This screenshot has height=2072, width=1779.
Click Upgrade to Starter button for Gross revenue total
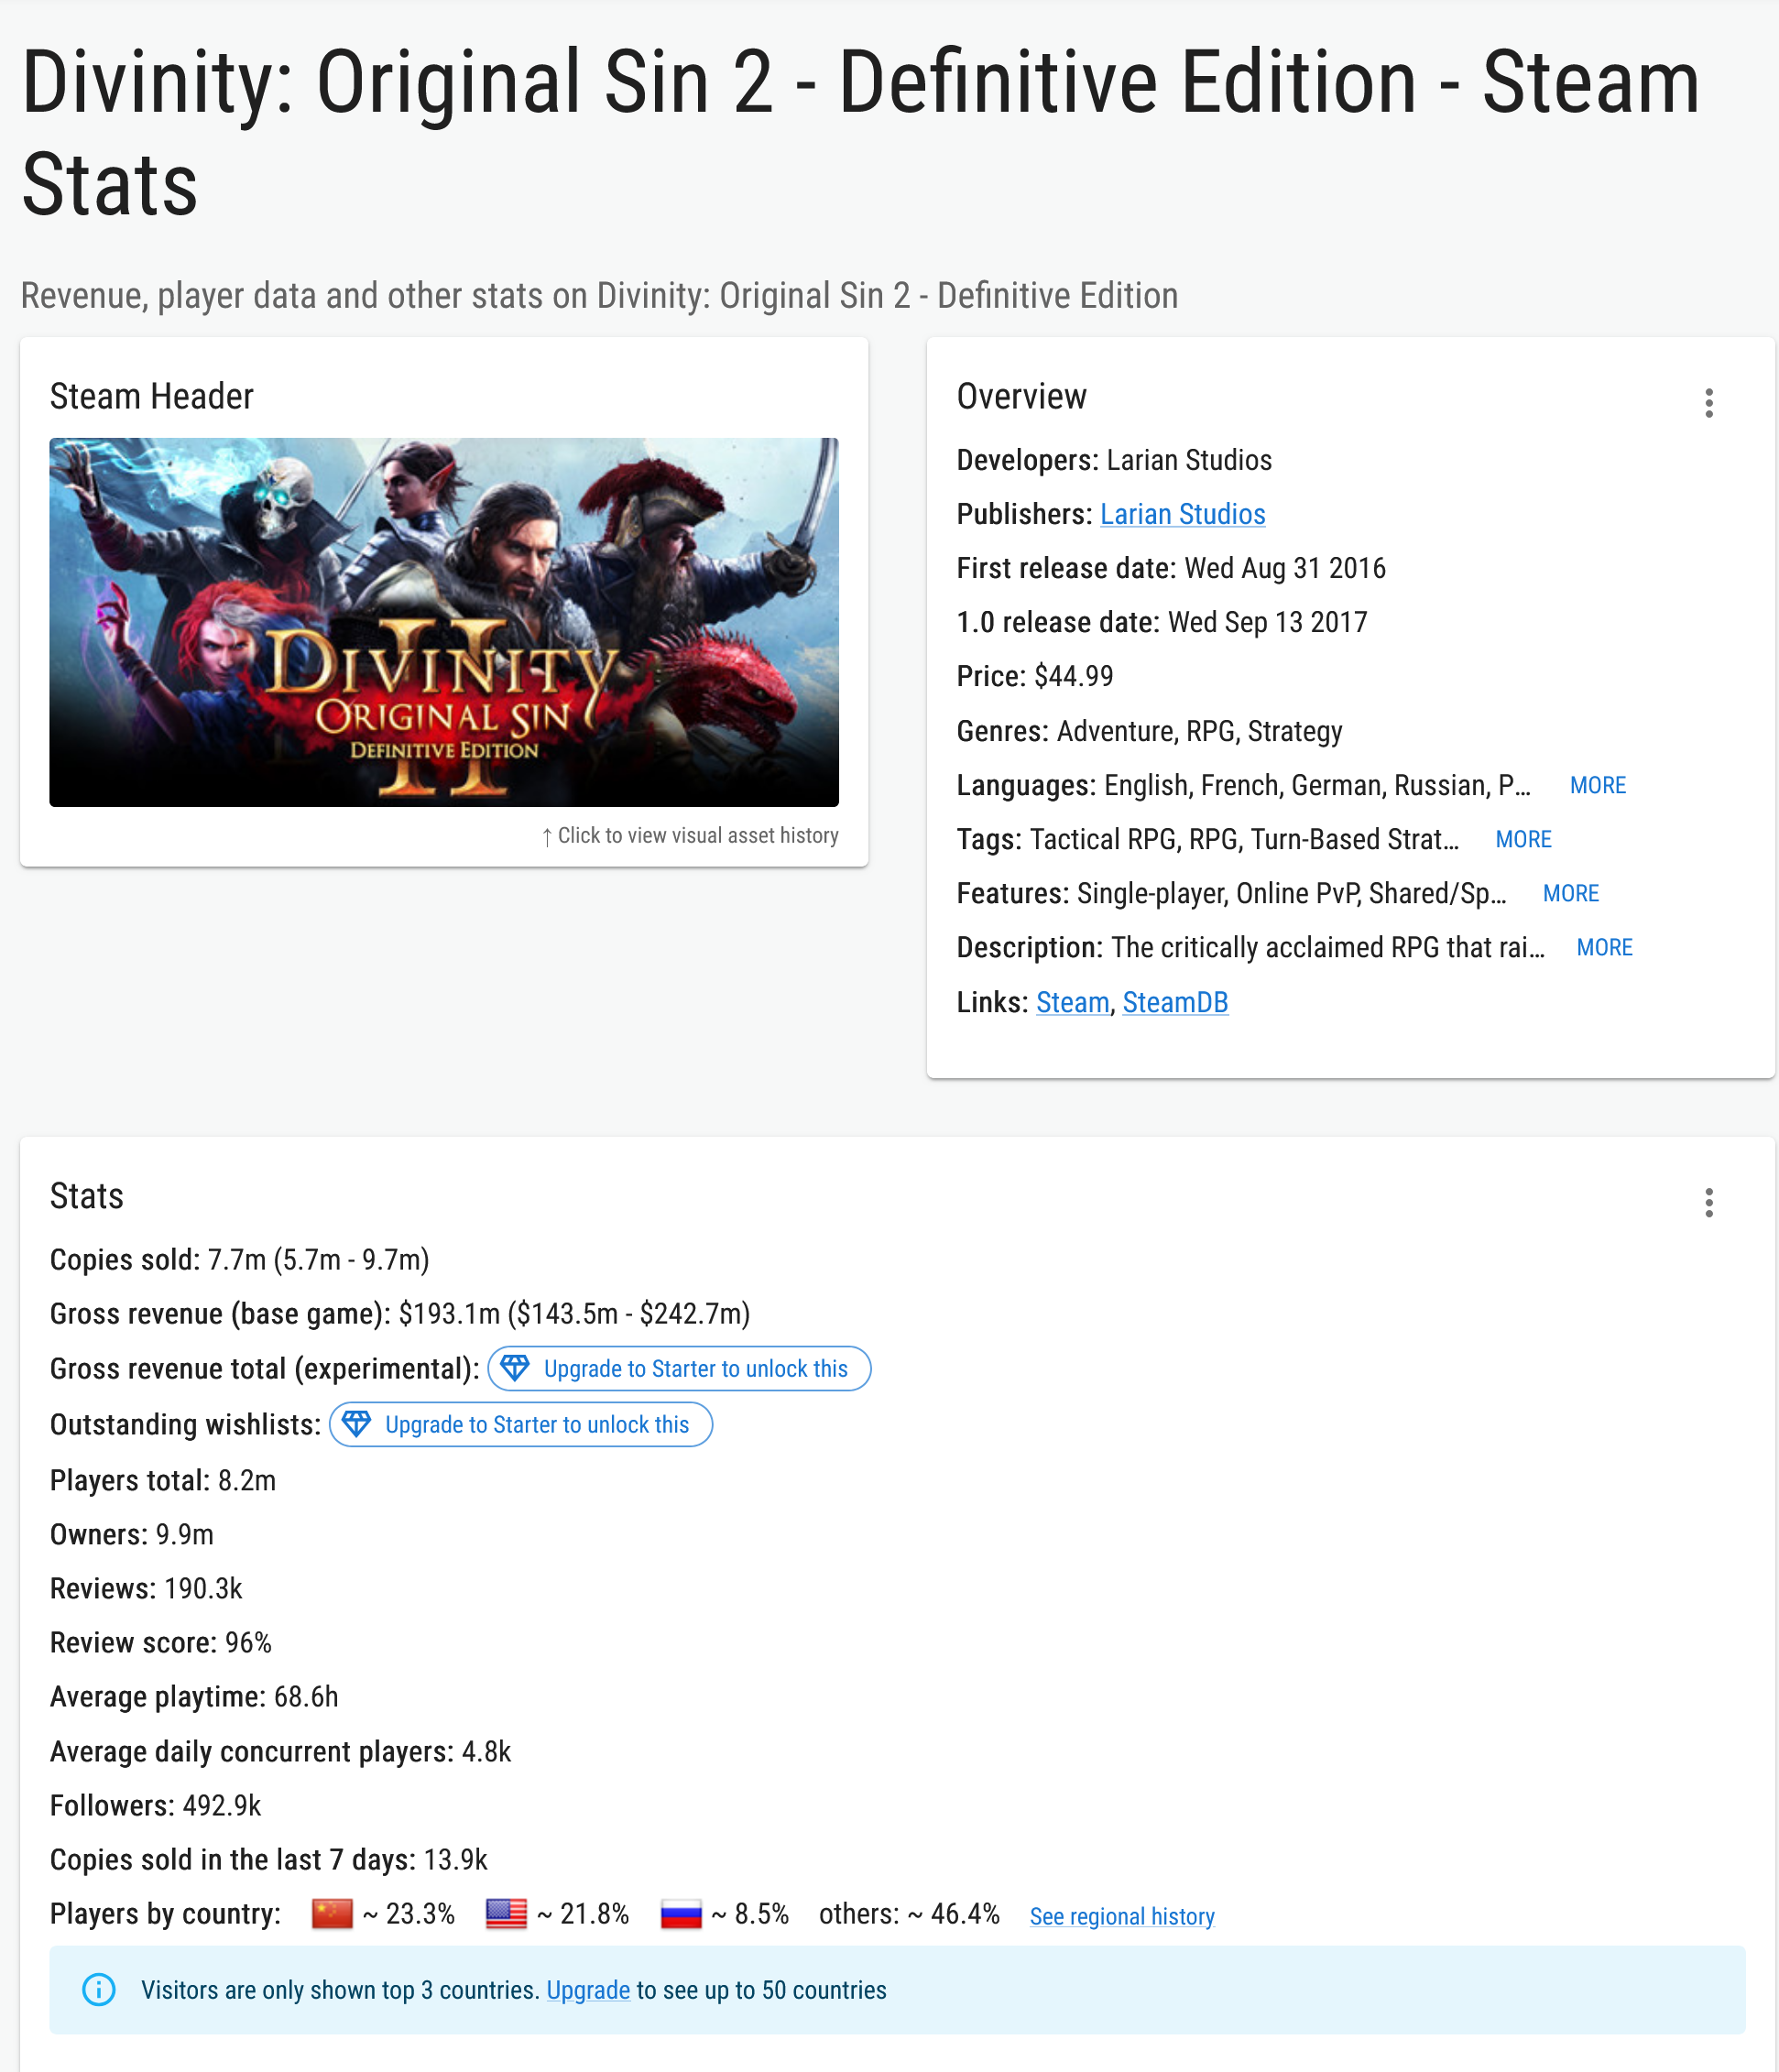[679, 1368]
